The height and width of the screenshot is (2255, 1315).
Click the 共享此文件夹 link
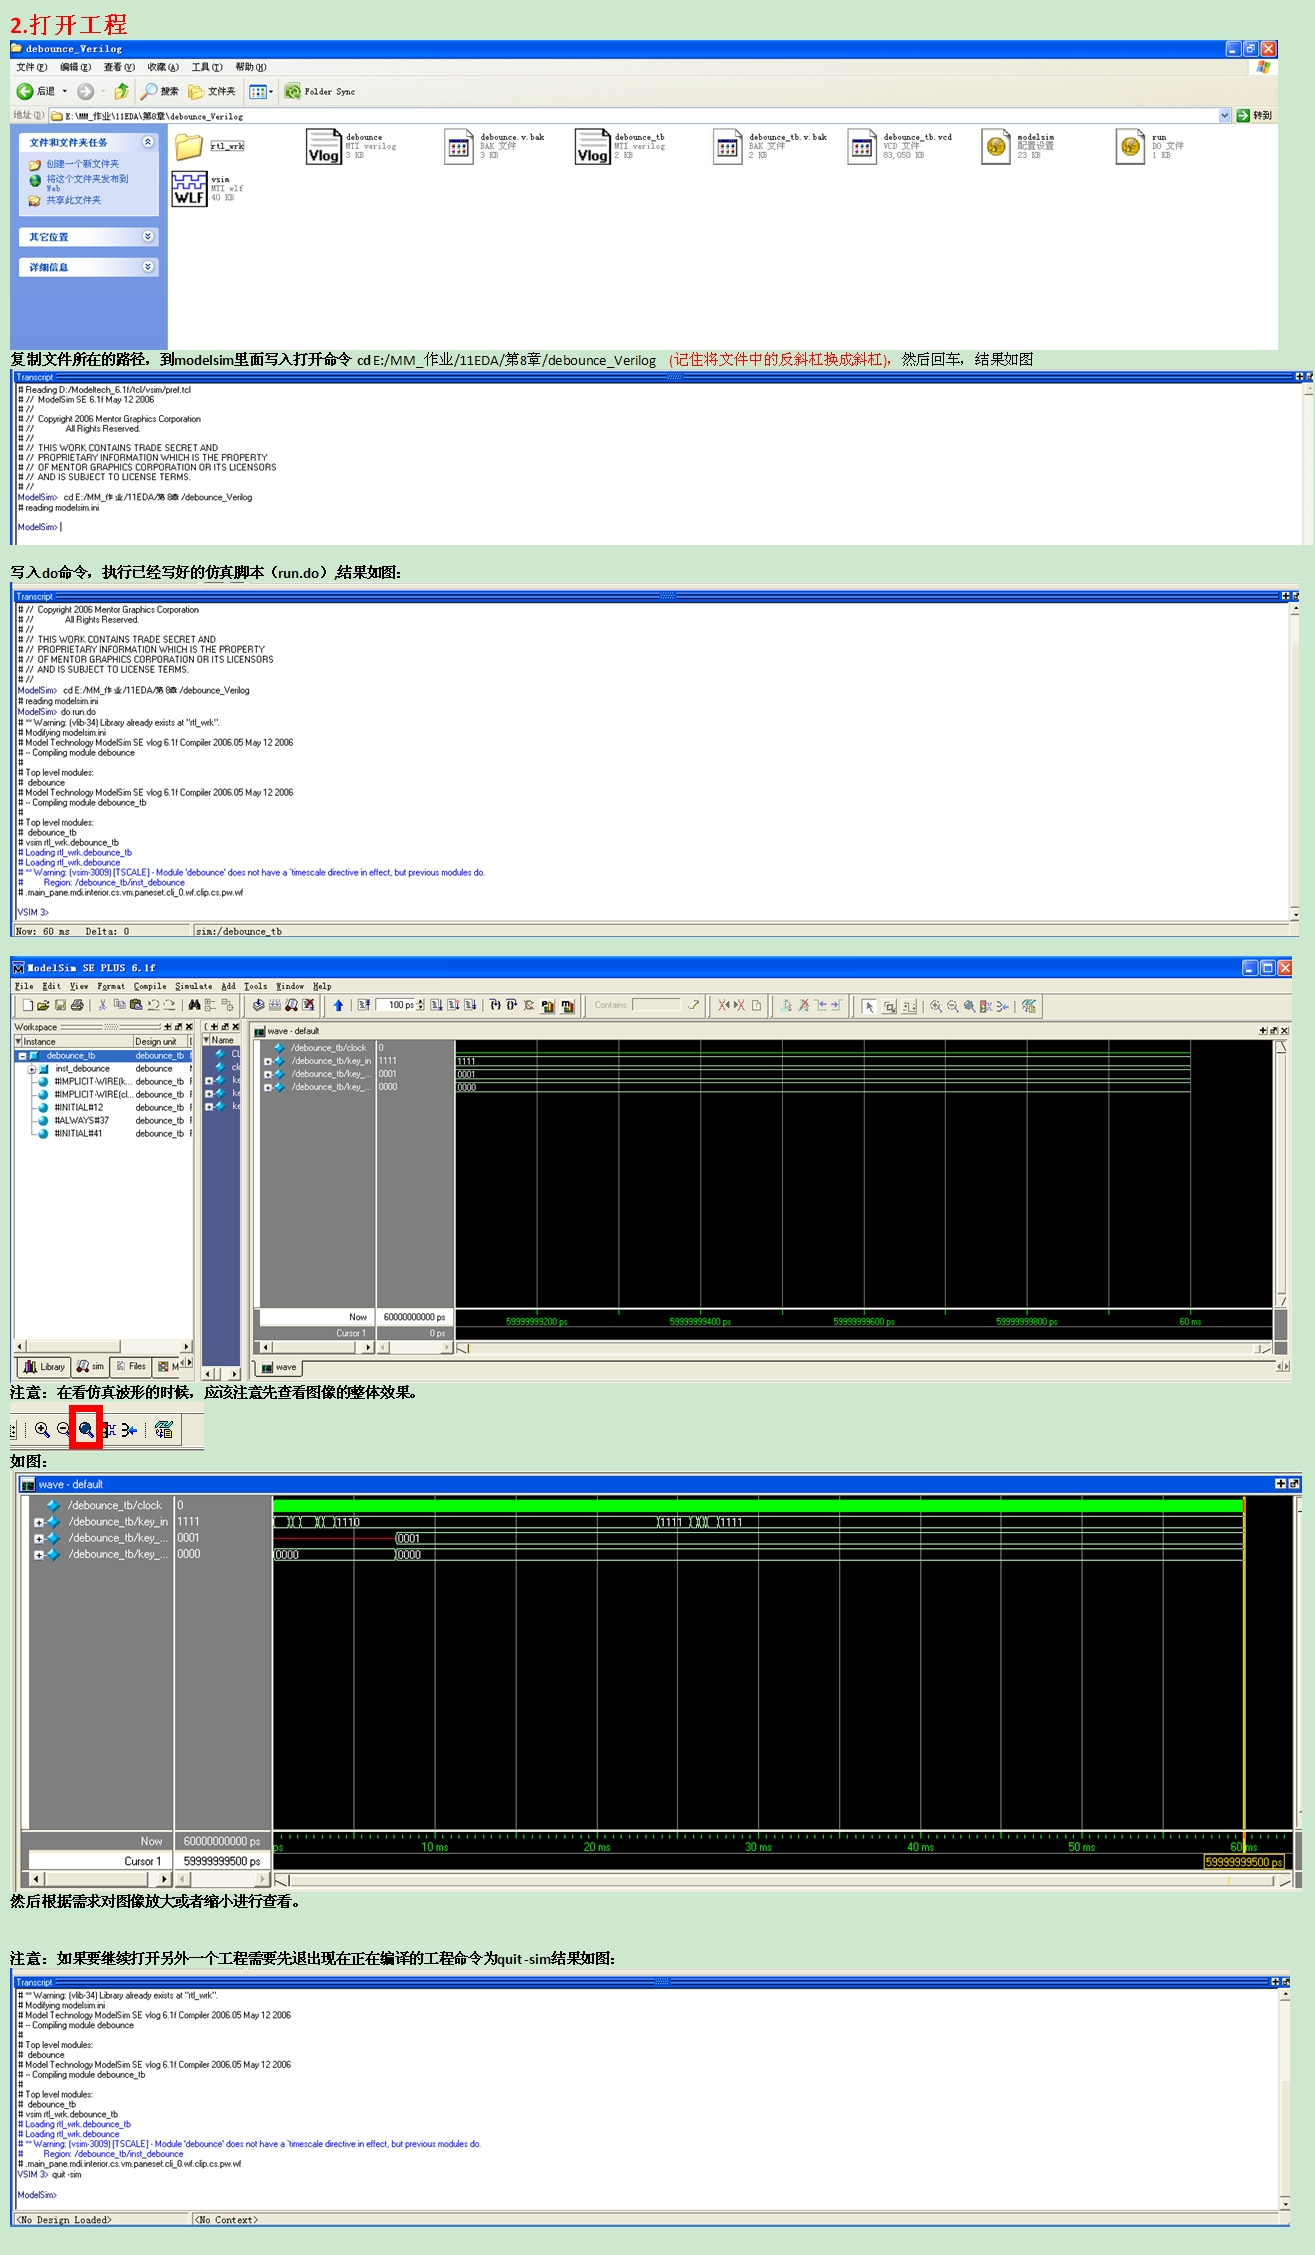pos(73,200)
